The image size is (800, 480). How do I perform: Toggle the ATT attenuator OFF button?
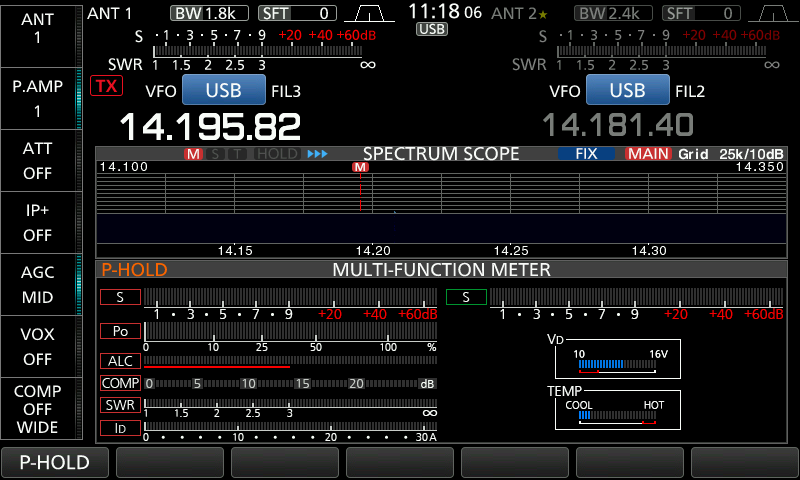(38, 160)
